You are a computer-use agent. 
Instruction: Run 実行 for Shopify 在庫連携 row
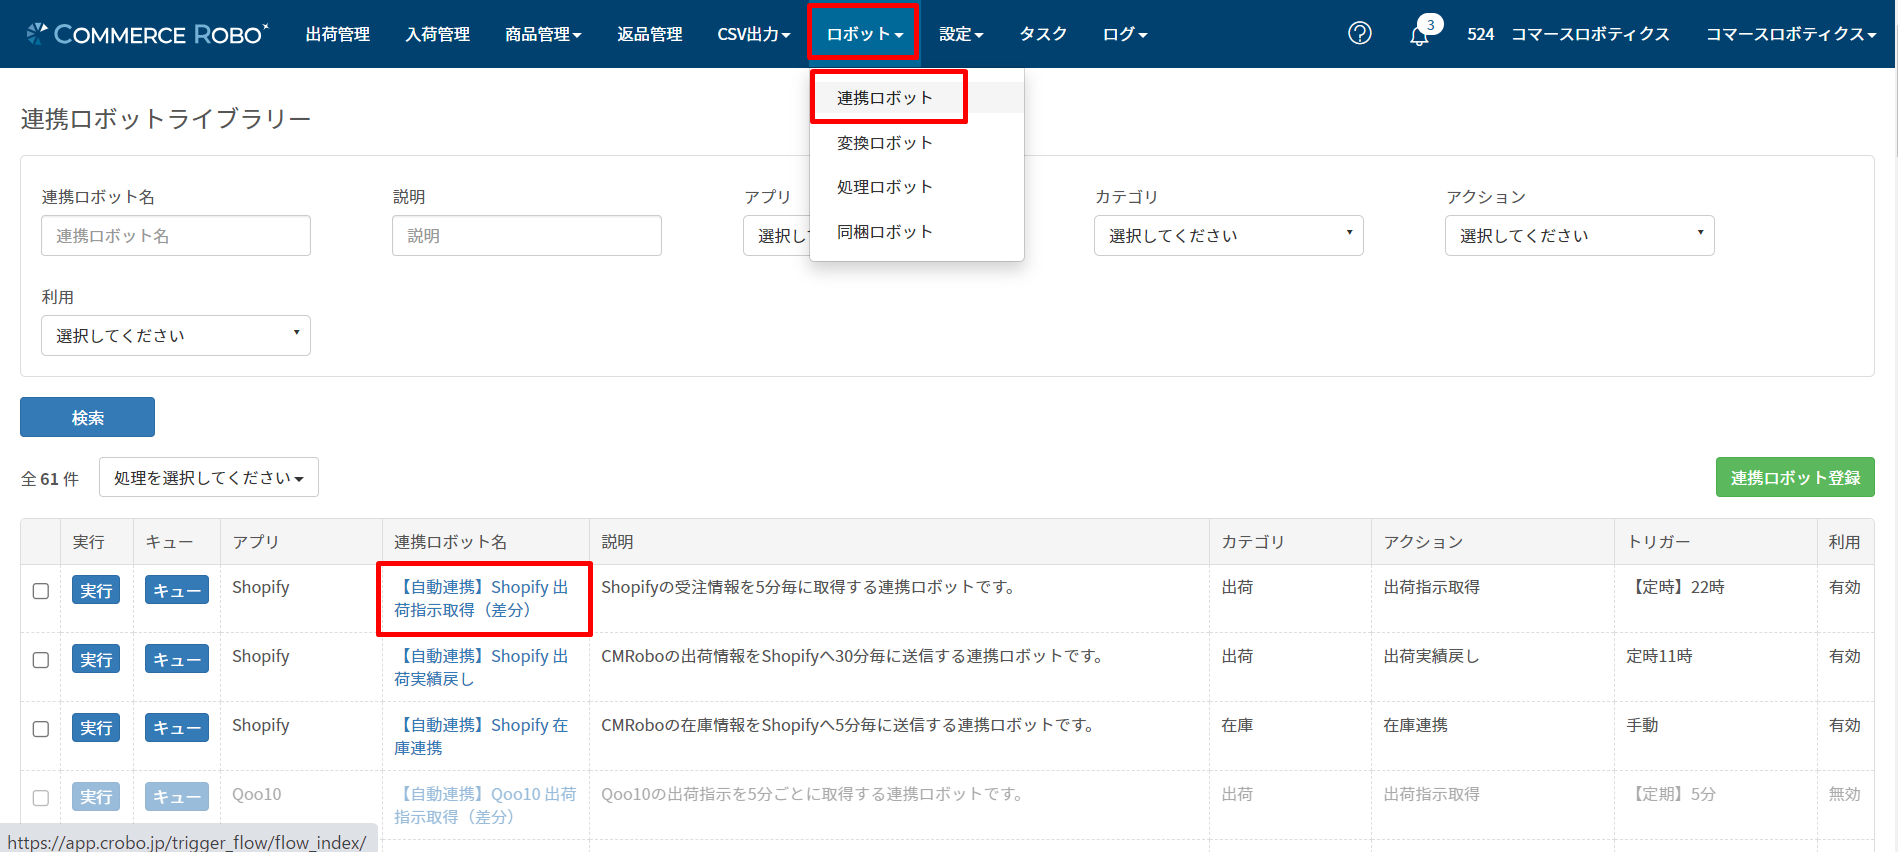coord(96,728)
